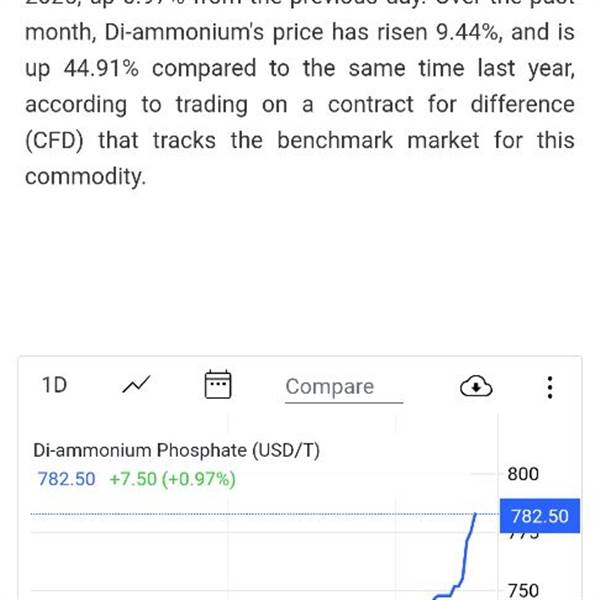This screenshot has width=600, height=600.
Task: Focus the Compare input field
Action: point(344,387)
